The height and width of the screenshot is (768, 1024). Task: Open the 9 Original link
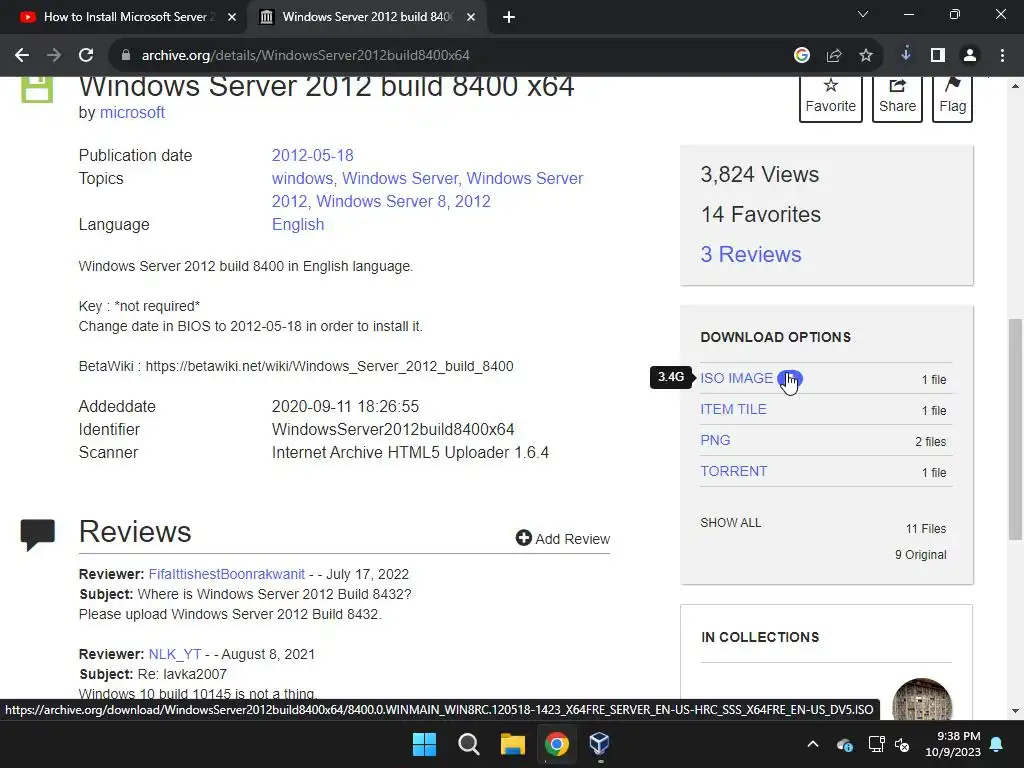tap(920, 554)
